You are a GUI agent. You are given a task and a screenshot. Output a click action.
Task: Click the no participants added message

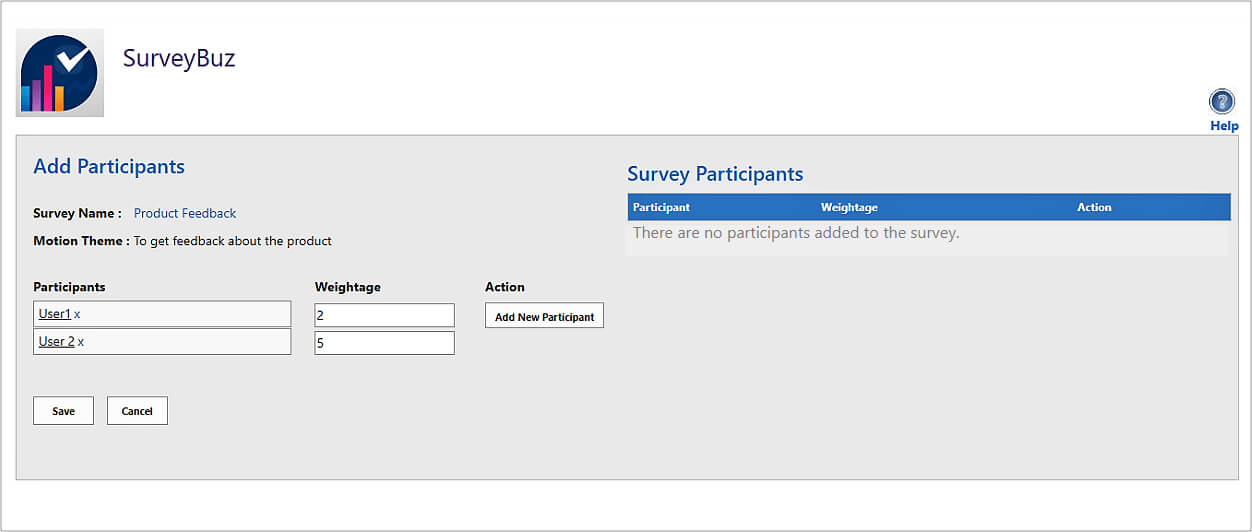[x=796, y=233]
